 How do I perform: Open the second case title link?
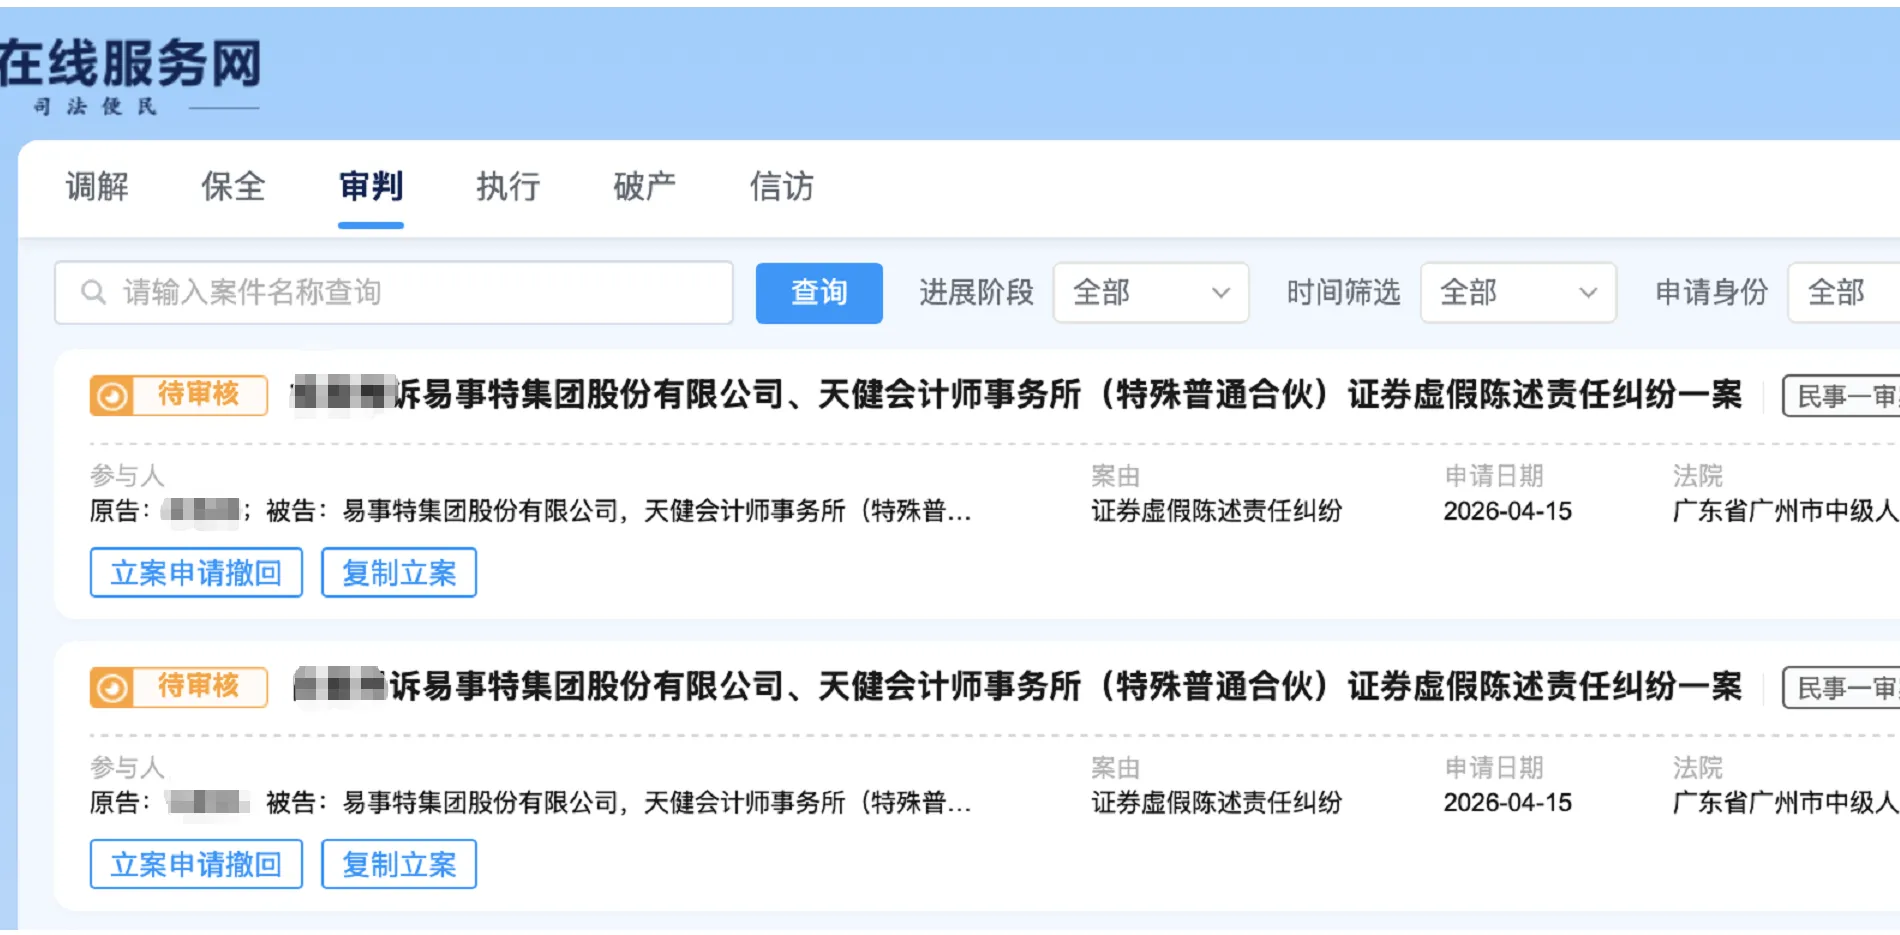point(1016,687)
